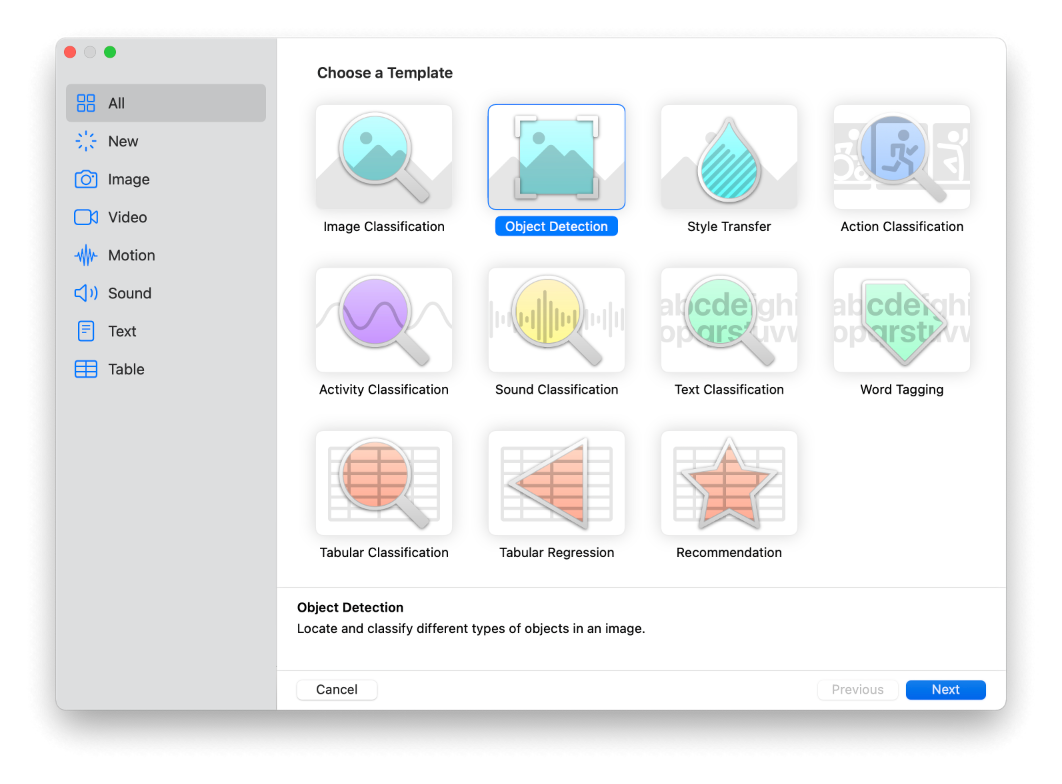The height and width of the screenshot is (784, 1062).
Task: Select the Text Classification template icon
Action: pyautogui.click(x=729, y=320)
